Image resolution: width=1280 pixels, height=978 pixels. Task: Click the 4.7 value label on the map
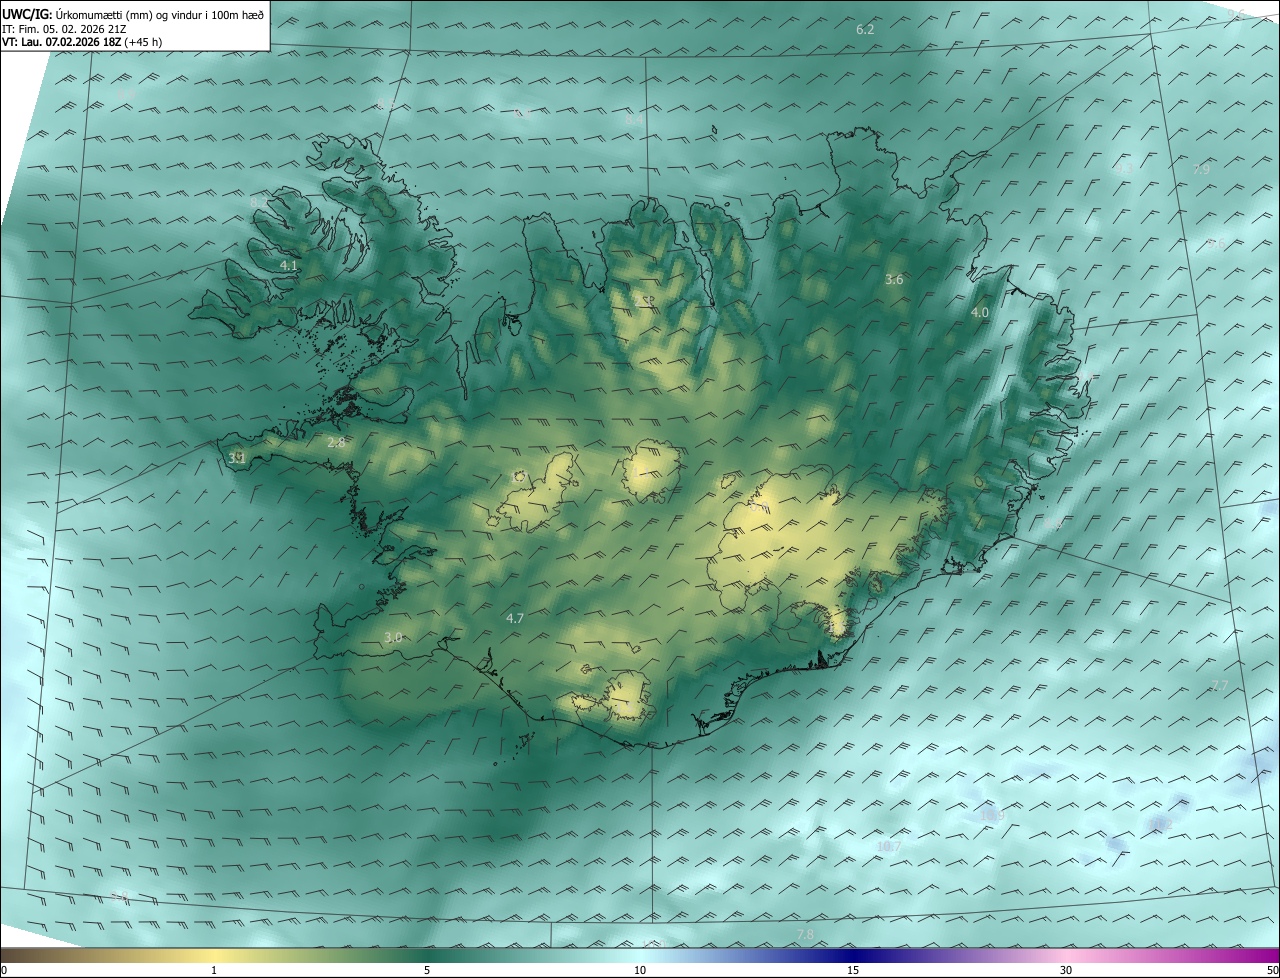pyautogui.click(x=515, y=619)
